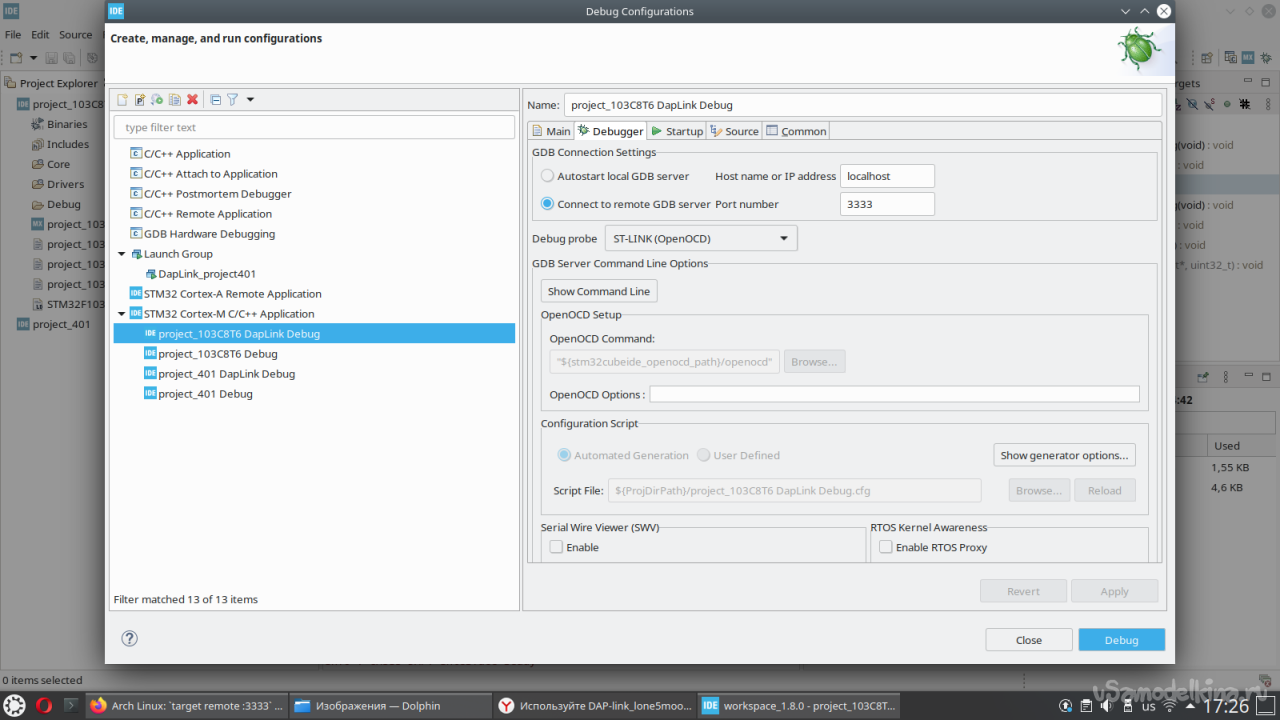Select project_401 in Project Explorer

pos(61,324)
